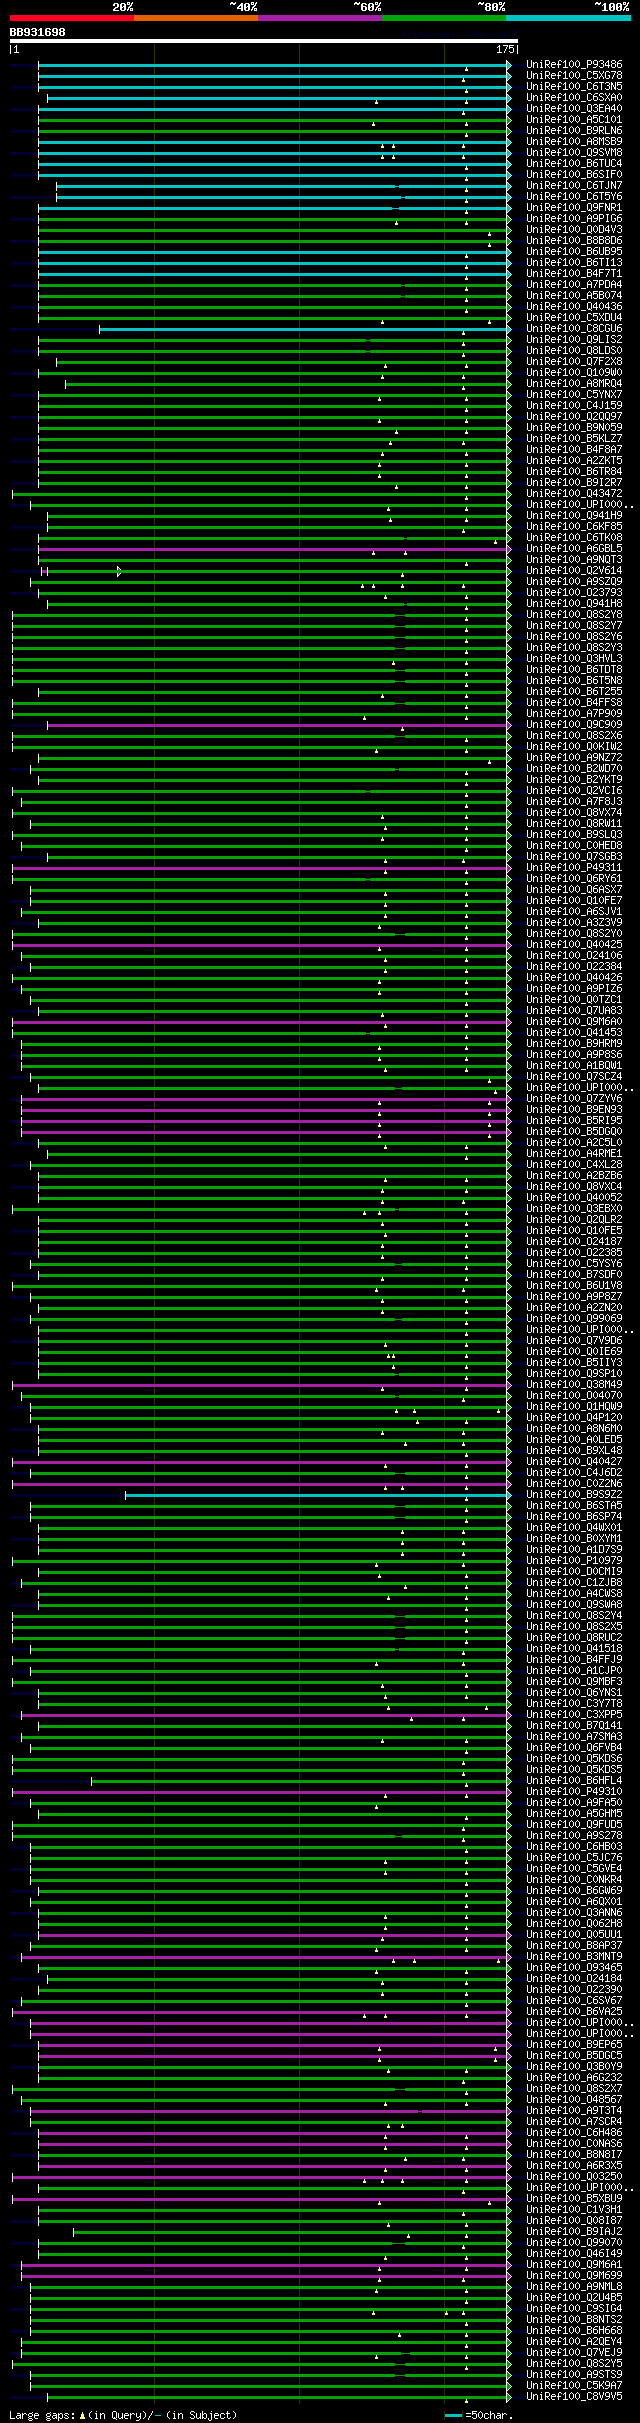Viewport: 640px width, 2423px height.
Task: Select the UniRef100_Q40436 label
Action: pos(574,307)
